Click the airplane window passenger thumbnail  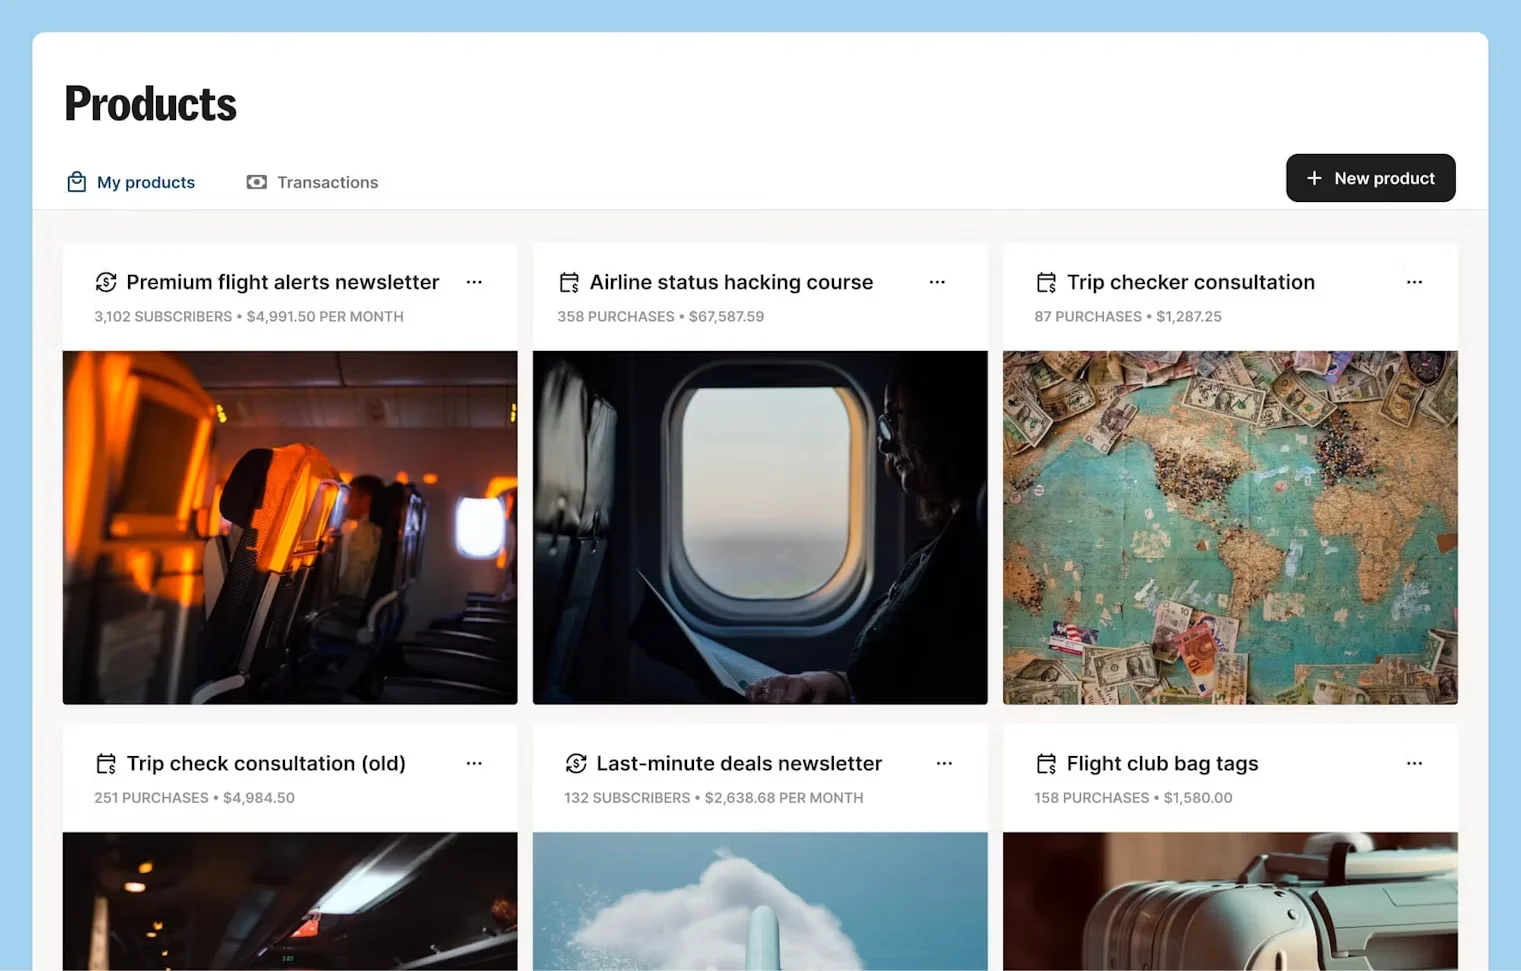tap(760, 527)
